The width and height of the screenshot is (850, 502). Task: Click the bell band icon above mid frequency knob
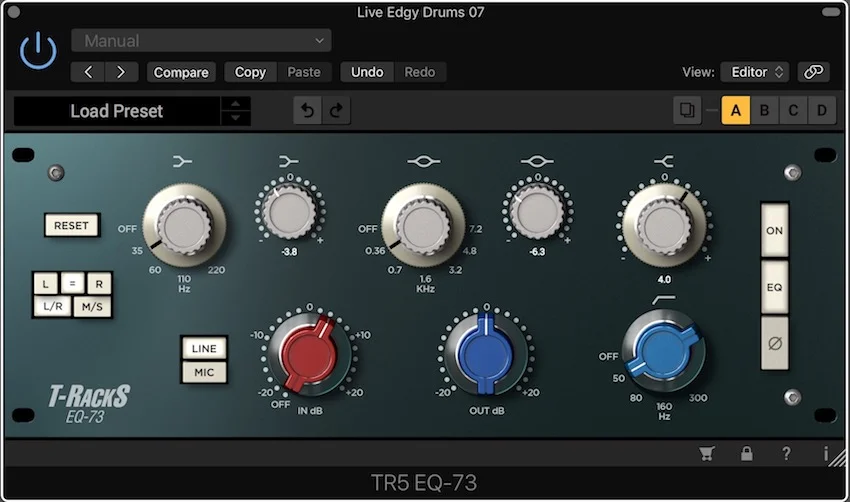click(424, 161)
